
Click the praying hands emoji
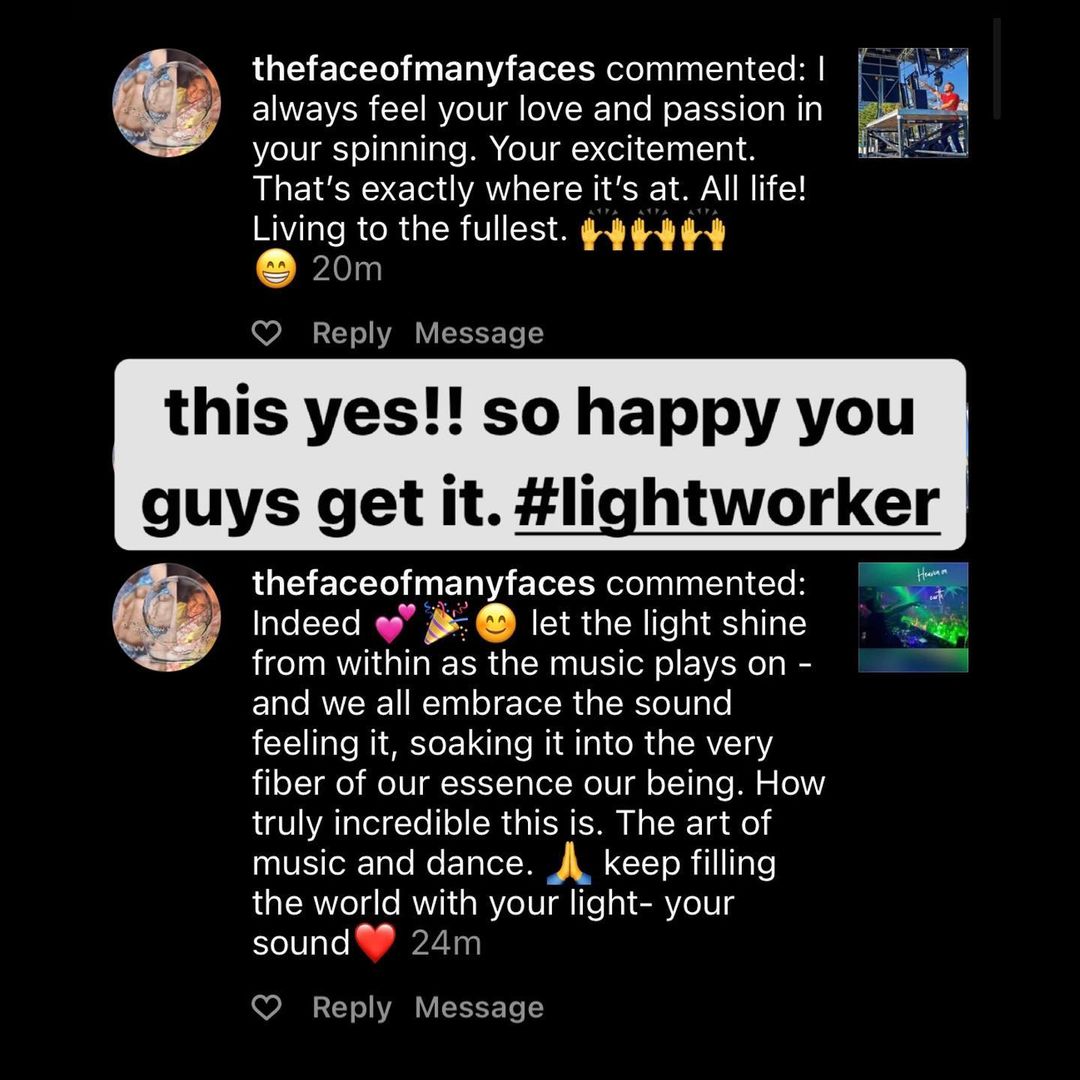pos(568,864)
